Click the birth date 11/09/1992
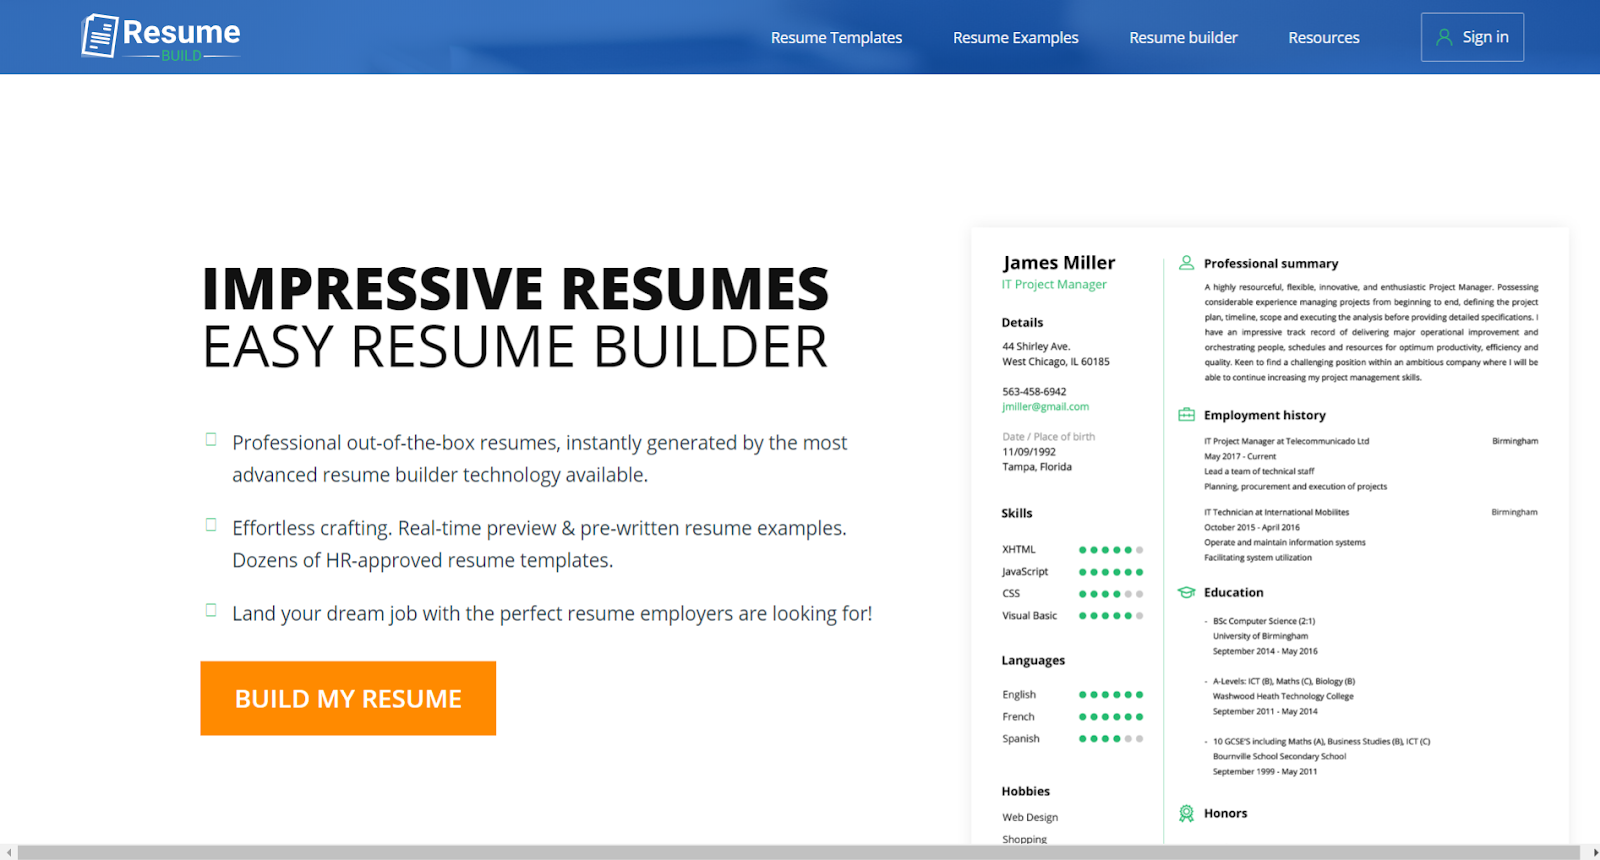The width and height of the screenshot is (1600, 860). pos(1029,452)
